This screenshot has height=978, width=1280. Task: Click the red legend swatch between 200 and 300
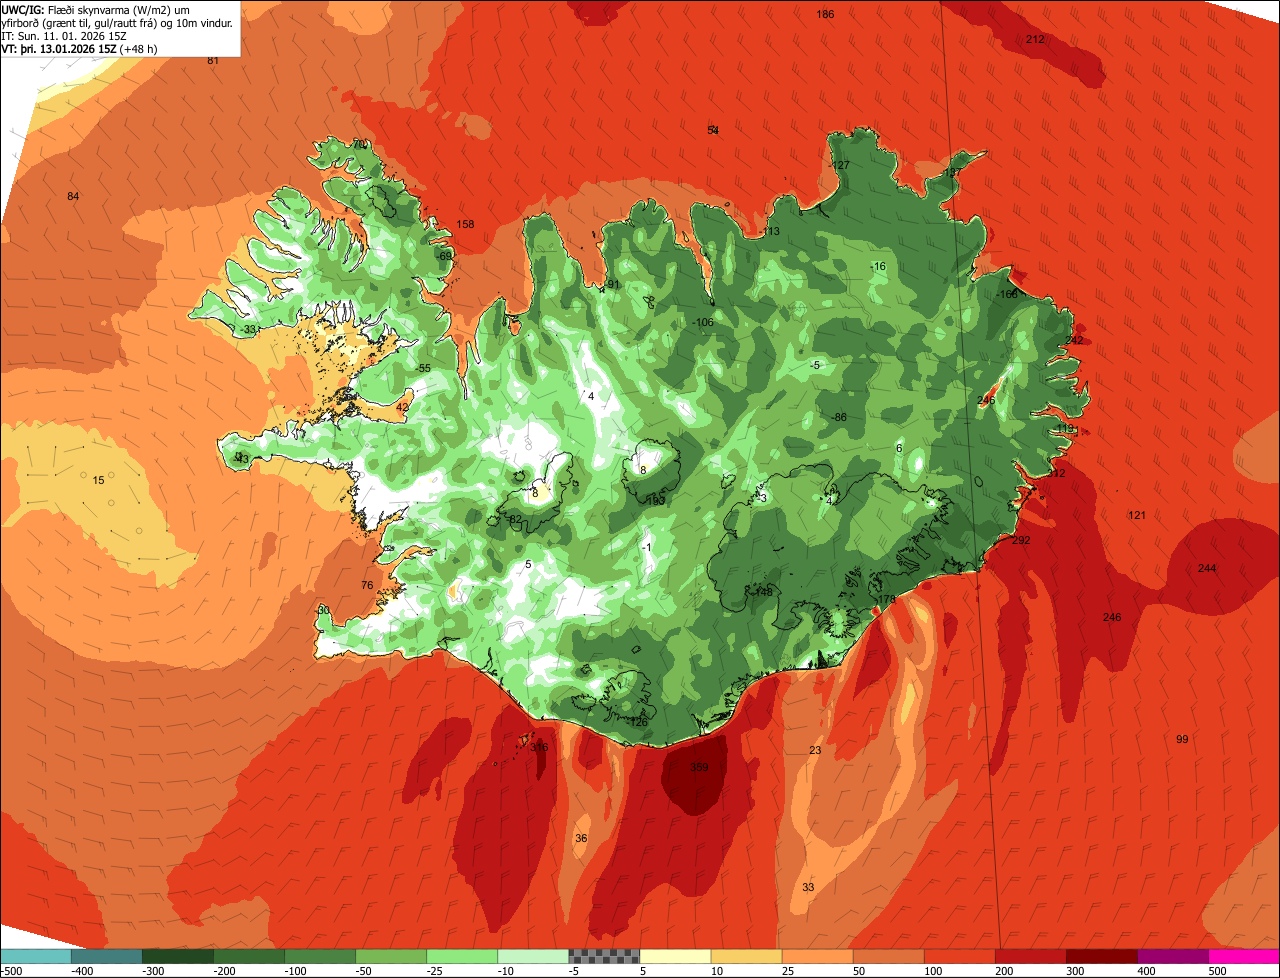1031,956
